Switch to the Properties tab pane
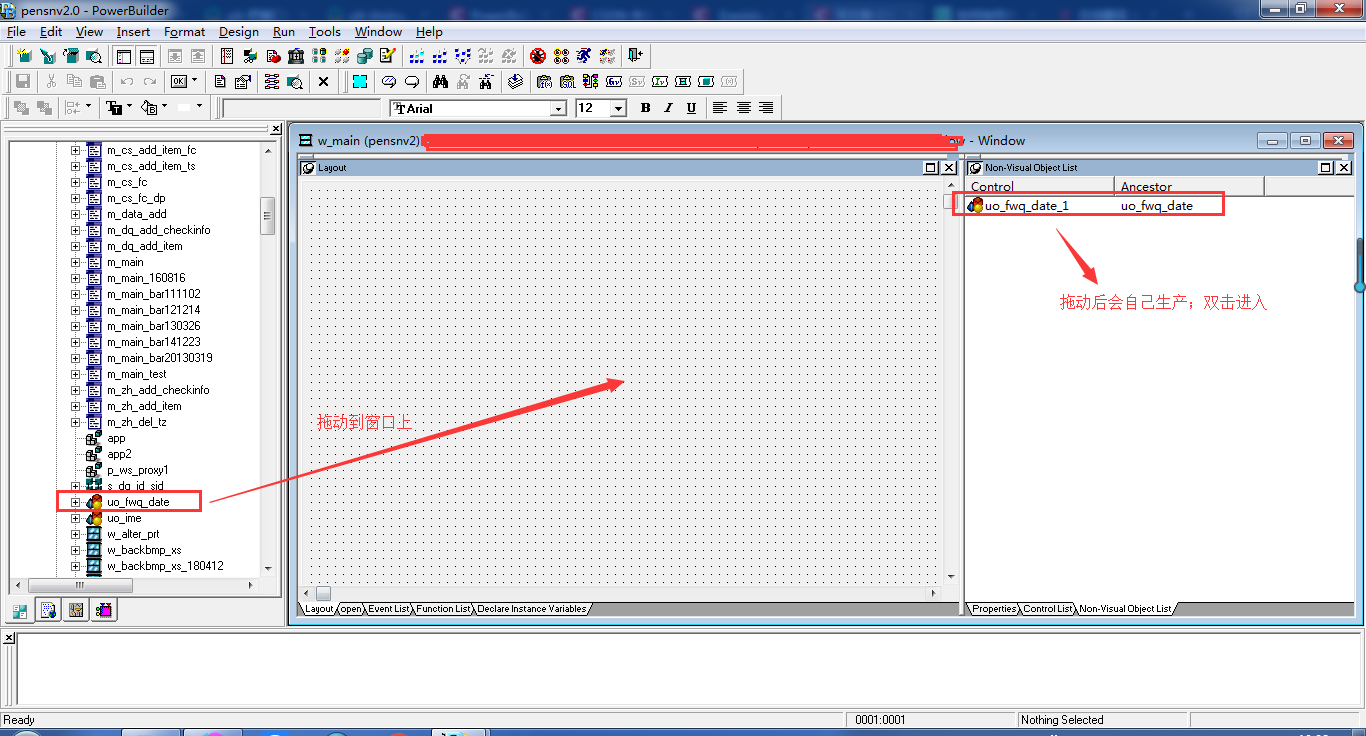The height and width of the screenshot is (736, 1366). (x=993, y=608)
